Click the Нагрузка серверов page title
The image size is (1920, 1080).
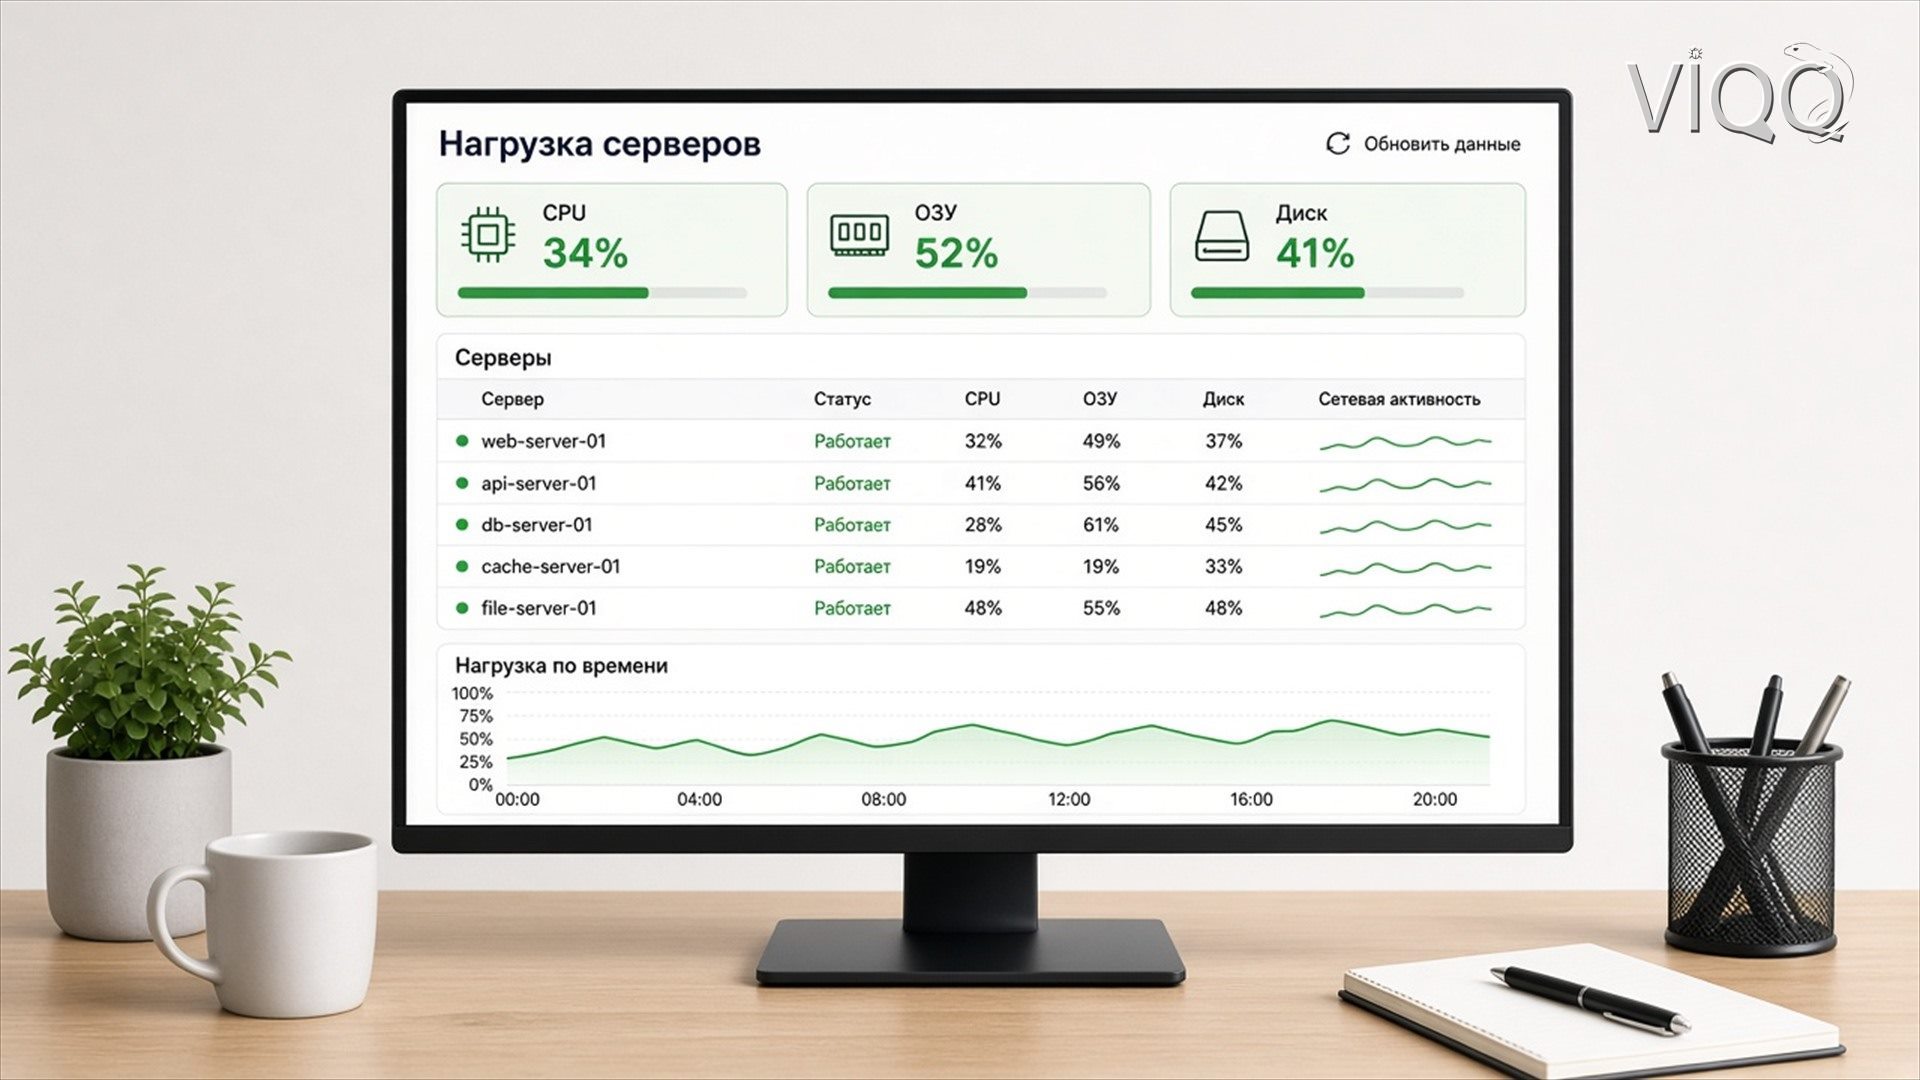point(599,144)
